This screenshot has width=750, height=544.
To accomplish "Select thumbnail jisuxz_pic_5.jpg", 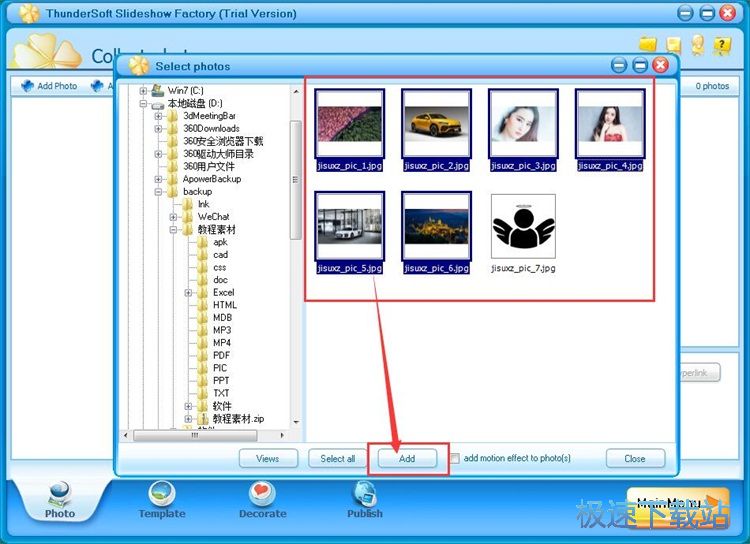I will pos(349,233).
